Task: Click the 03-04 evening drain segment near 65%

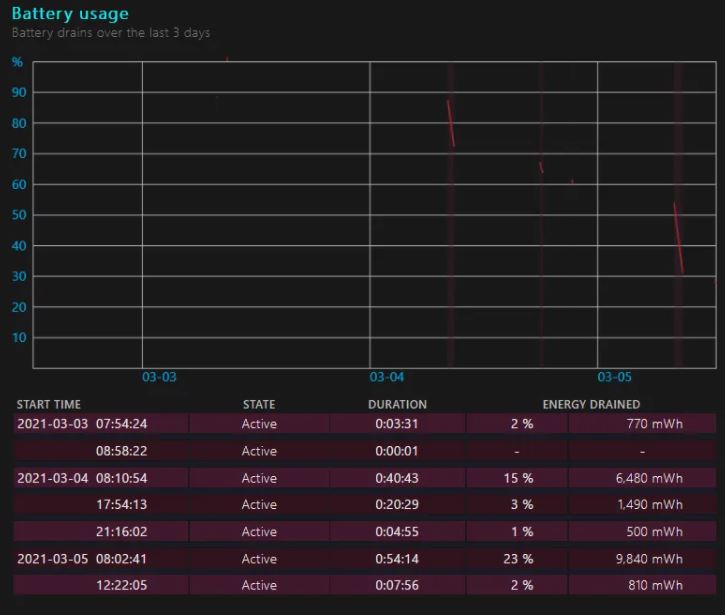Action: click(541, 167)
